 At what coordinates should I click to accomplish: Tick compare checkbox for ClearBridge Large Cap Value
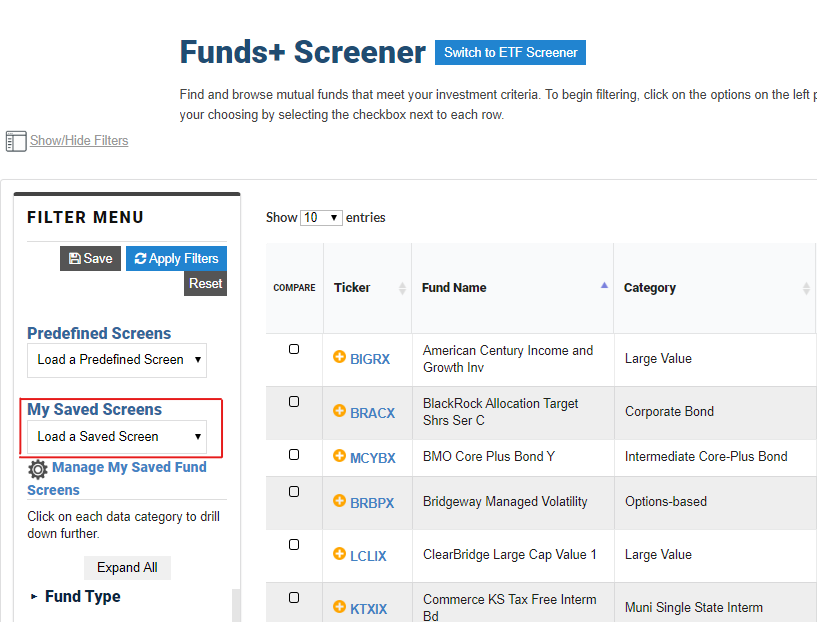tap(294, 545)
